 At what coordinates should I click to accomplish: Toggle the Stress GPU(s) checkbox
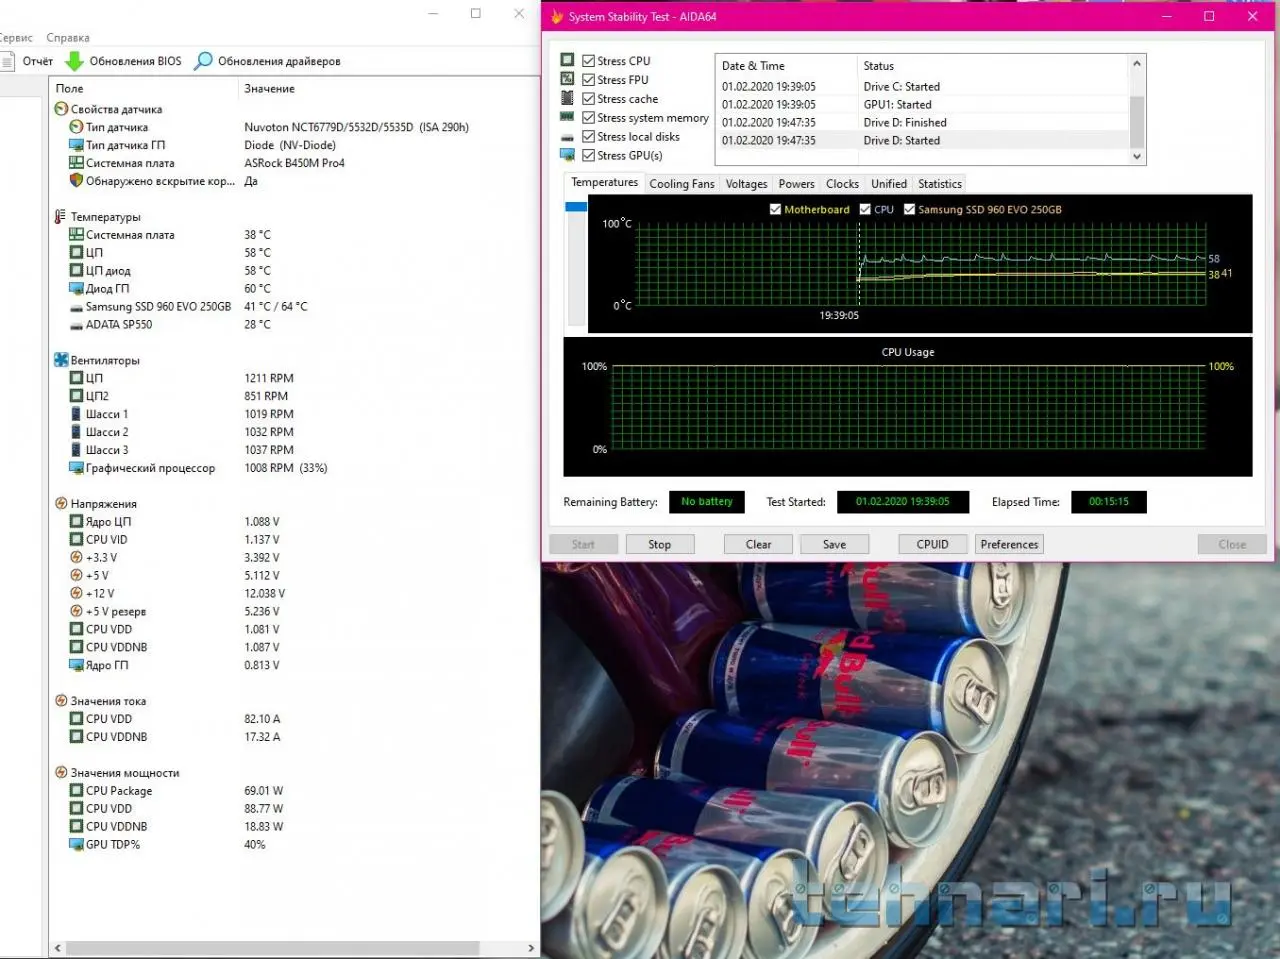tap(588, 156)
